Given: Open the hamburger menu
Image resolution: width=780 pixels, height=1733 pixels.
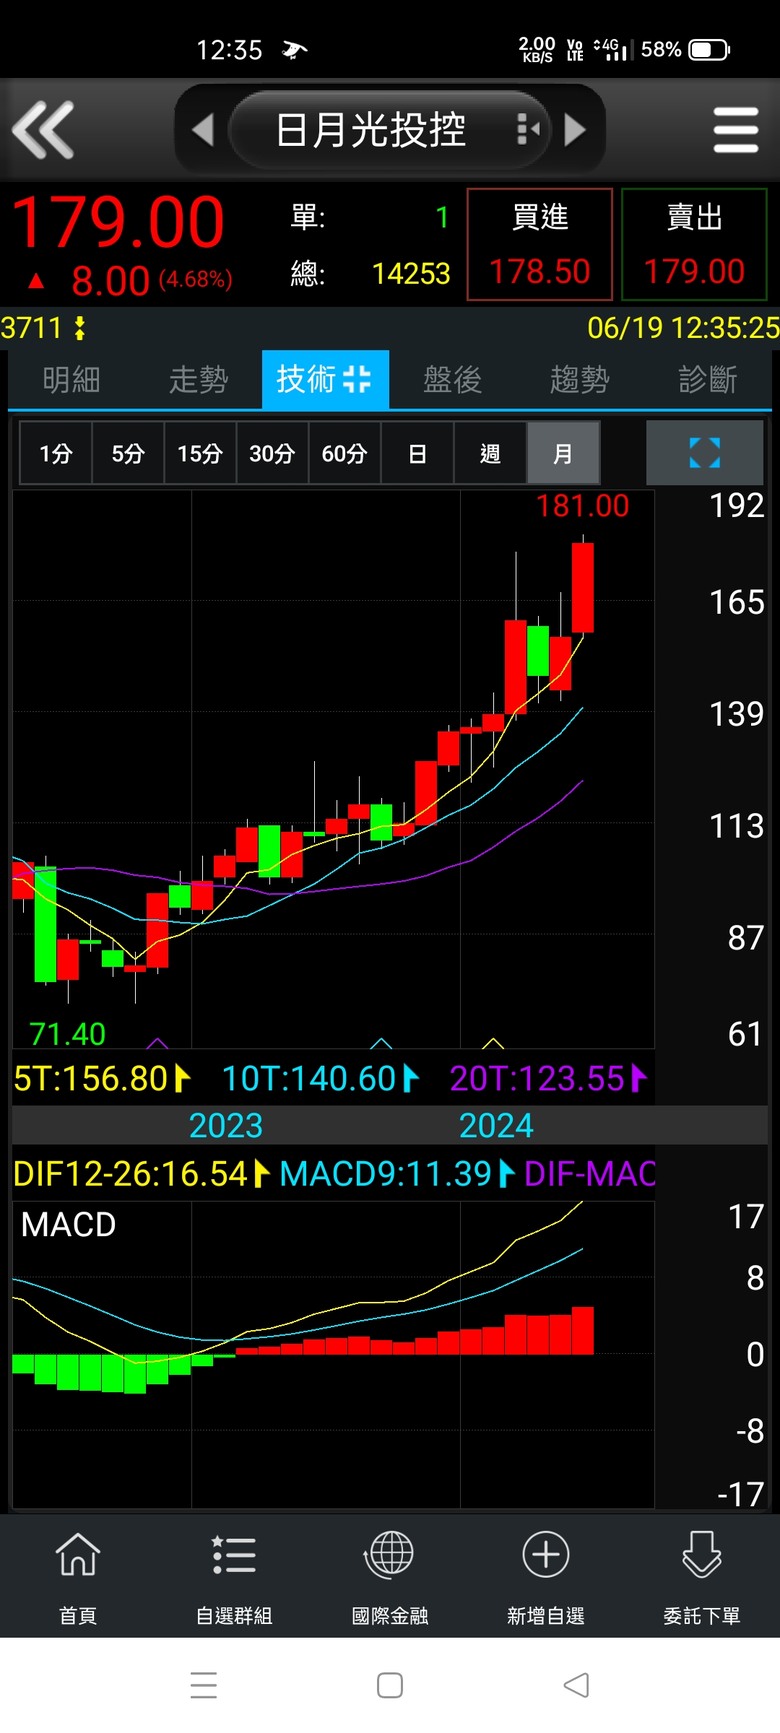Looking at the screenshot, I should (x=736, y=130).
